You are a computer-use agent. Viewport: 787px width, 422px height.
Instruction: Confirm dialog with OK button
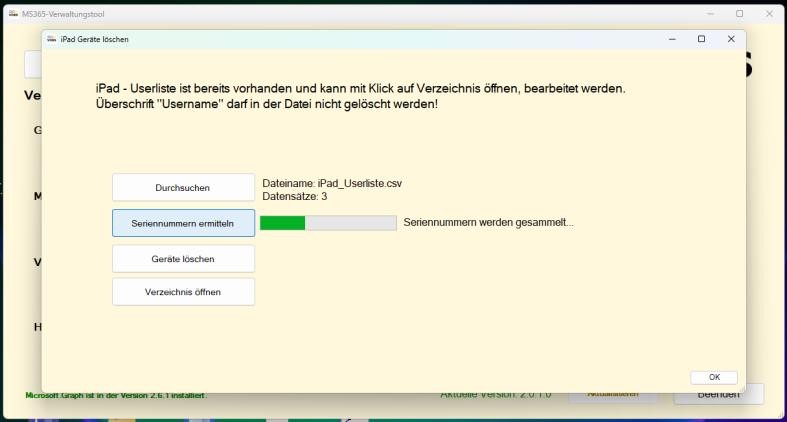point(714,377)
